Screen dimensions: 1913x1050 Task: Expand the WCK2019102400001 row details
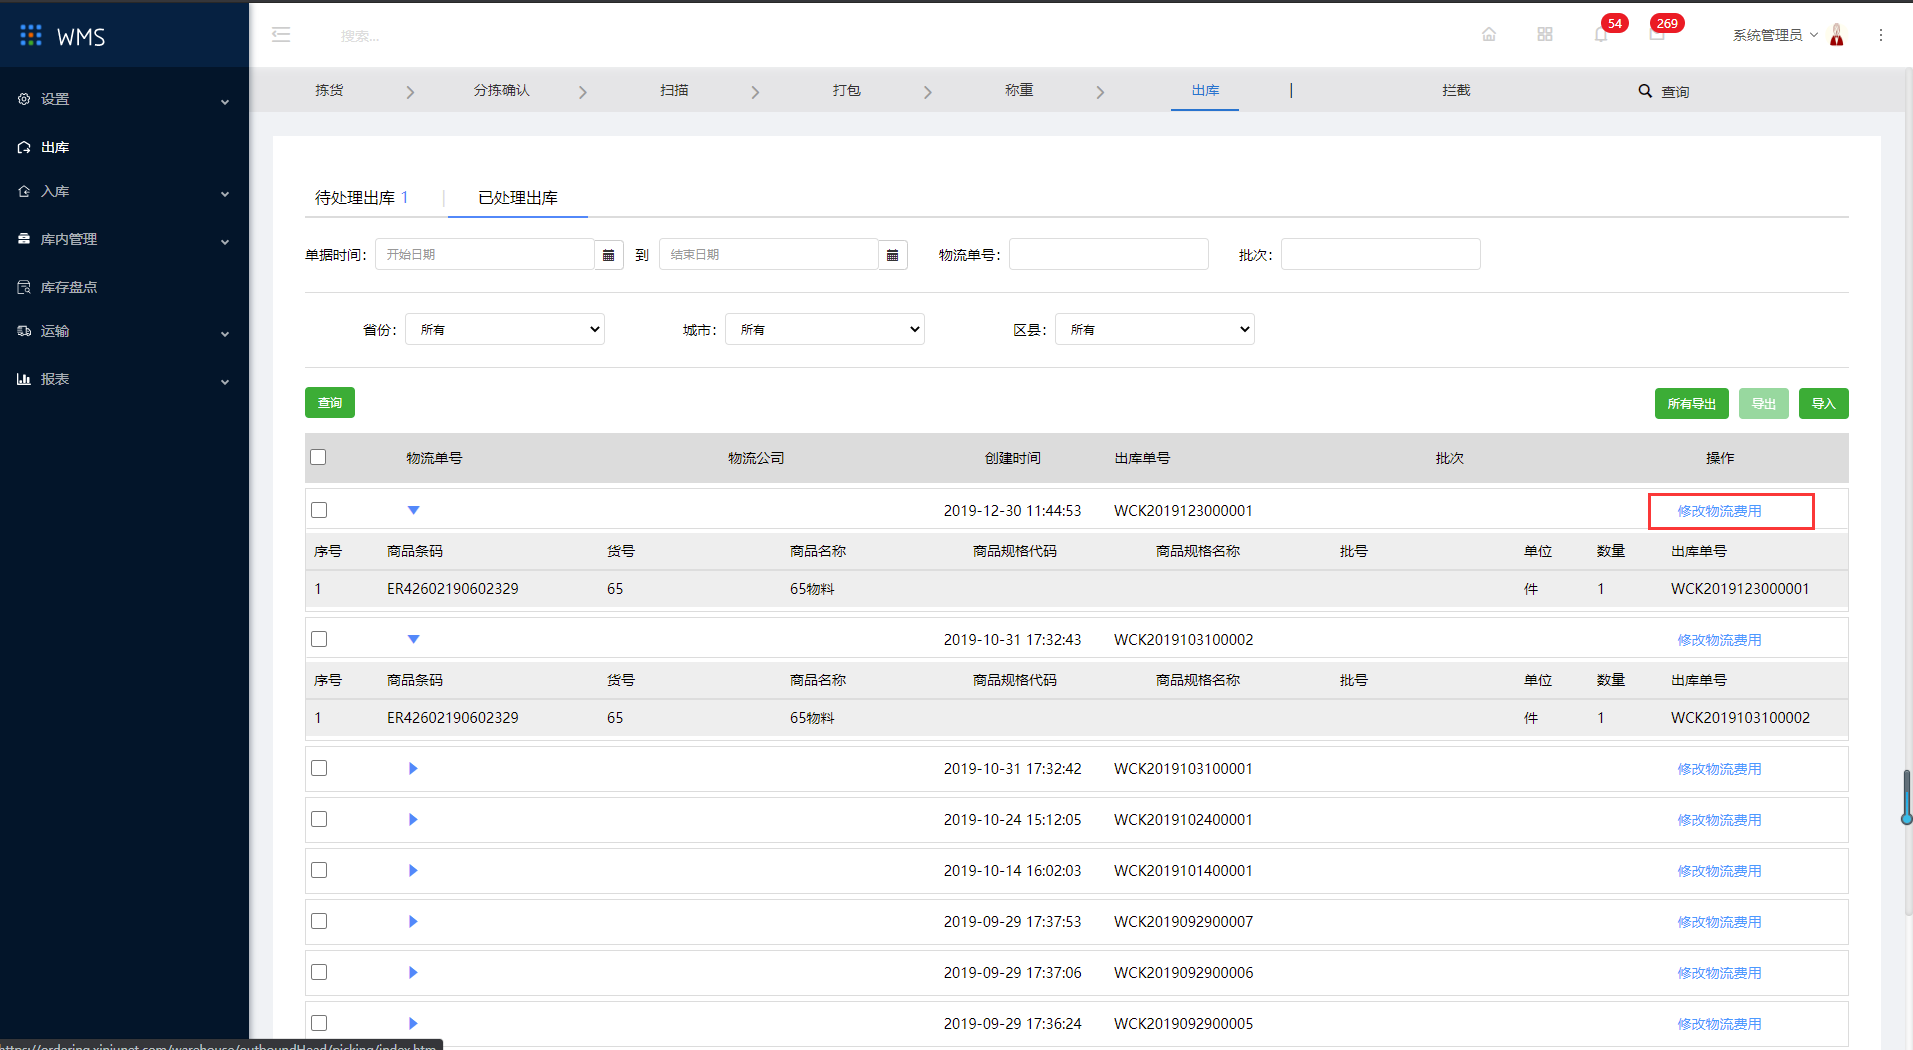(x=413, y=819)
